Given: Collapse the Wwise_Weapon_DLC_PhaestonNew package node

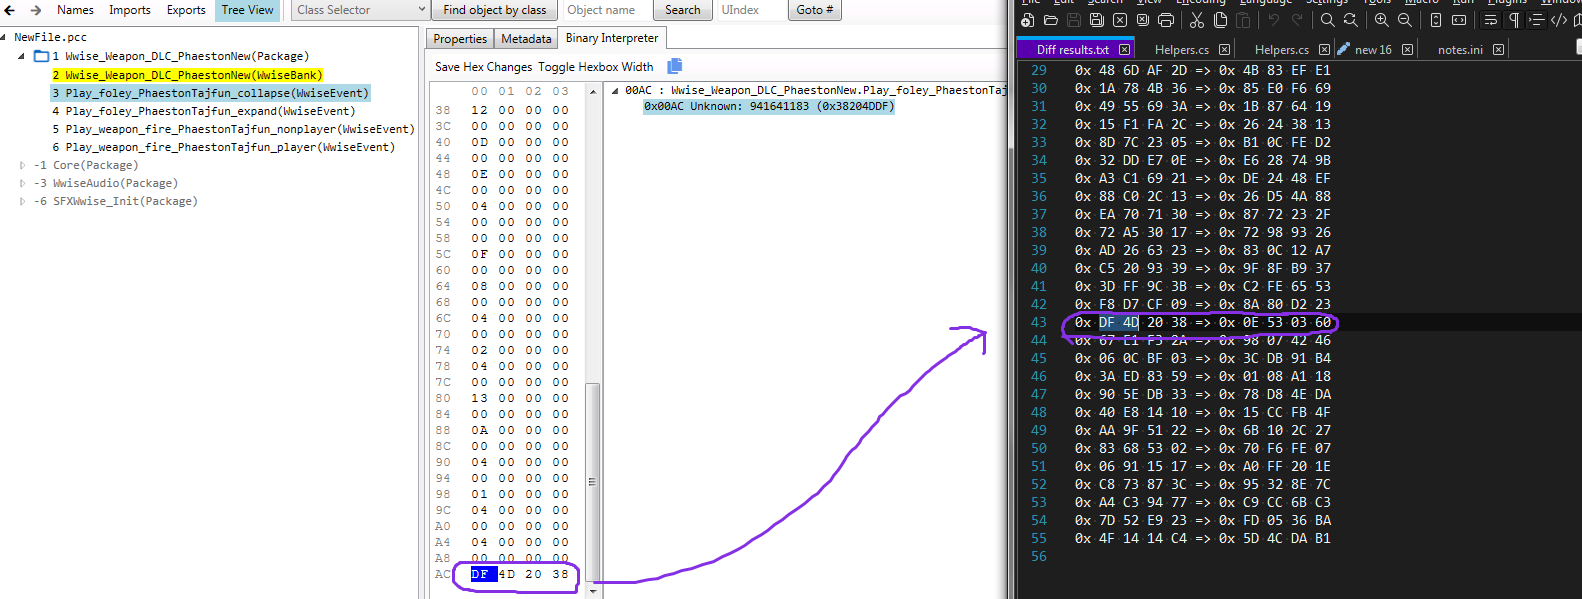Looking at the screenshot, I should pos(22,56).
